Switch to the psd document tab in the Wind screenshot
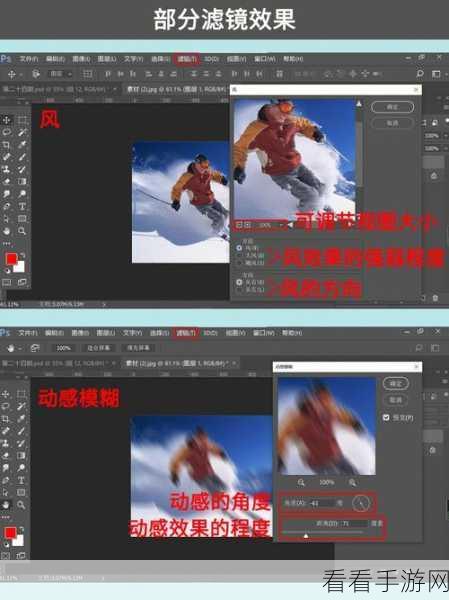The image size is (449, 600). click(58, 89)
